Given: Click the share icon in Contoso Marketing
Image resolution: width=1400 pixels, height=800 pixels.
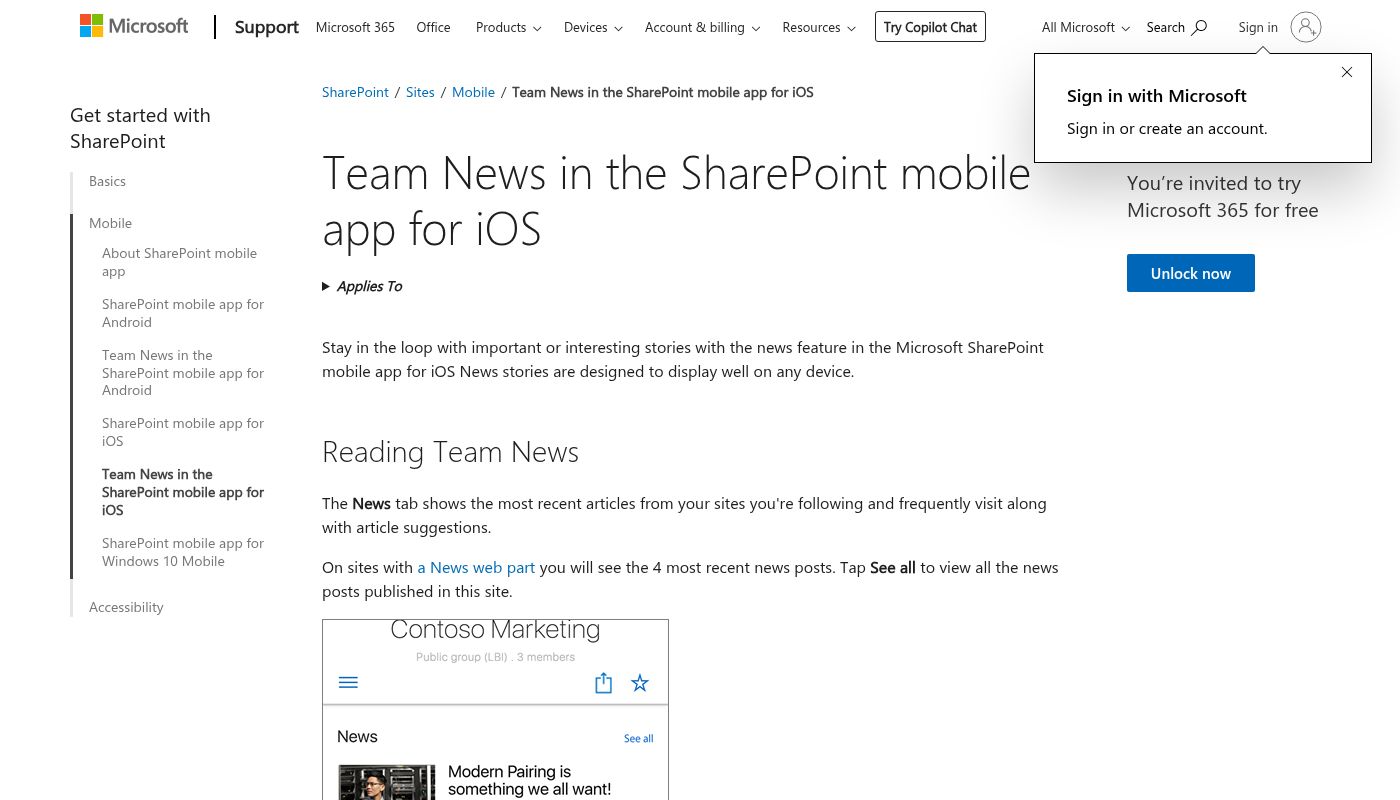Looking at the screenshot, I should click(x=603, y=683).
